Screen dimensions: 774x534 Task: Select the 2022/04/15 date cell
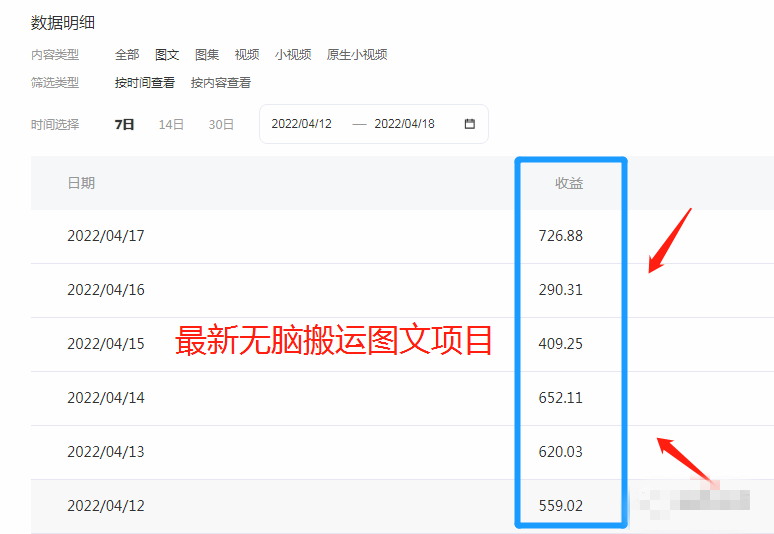pos(106,343)
